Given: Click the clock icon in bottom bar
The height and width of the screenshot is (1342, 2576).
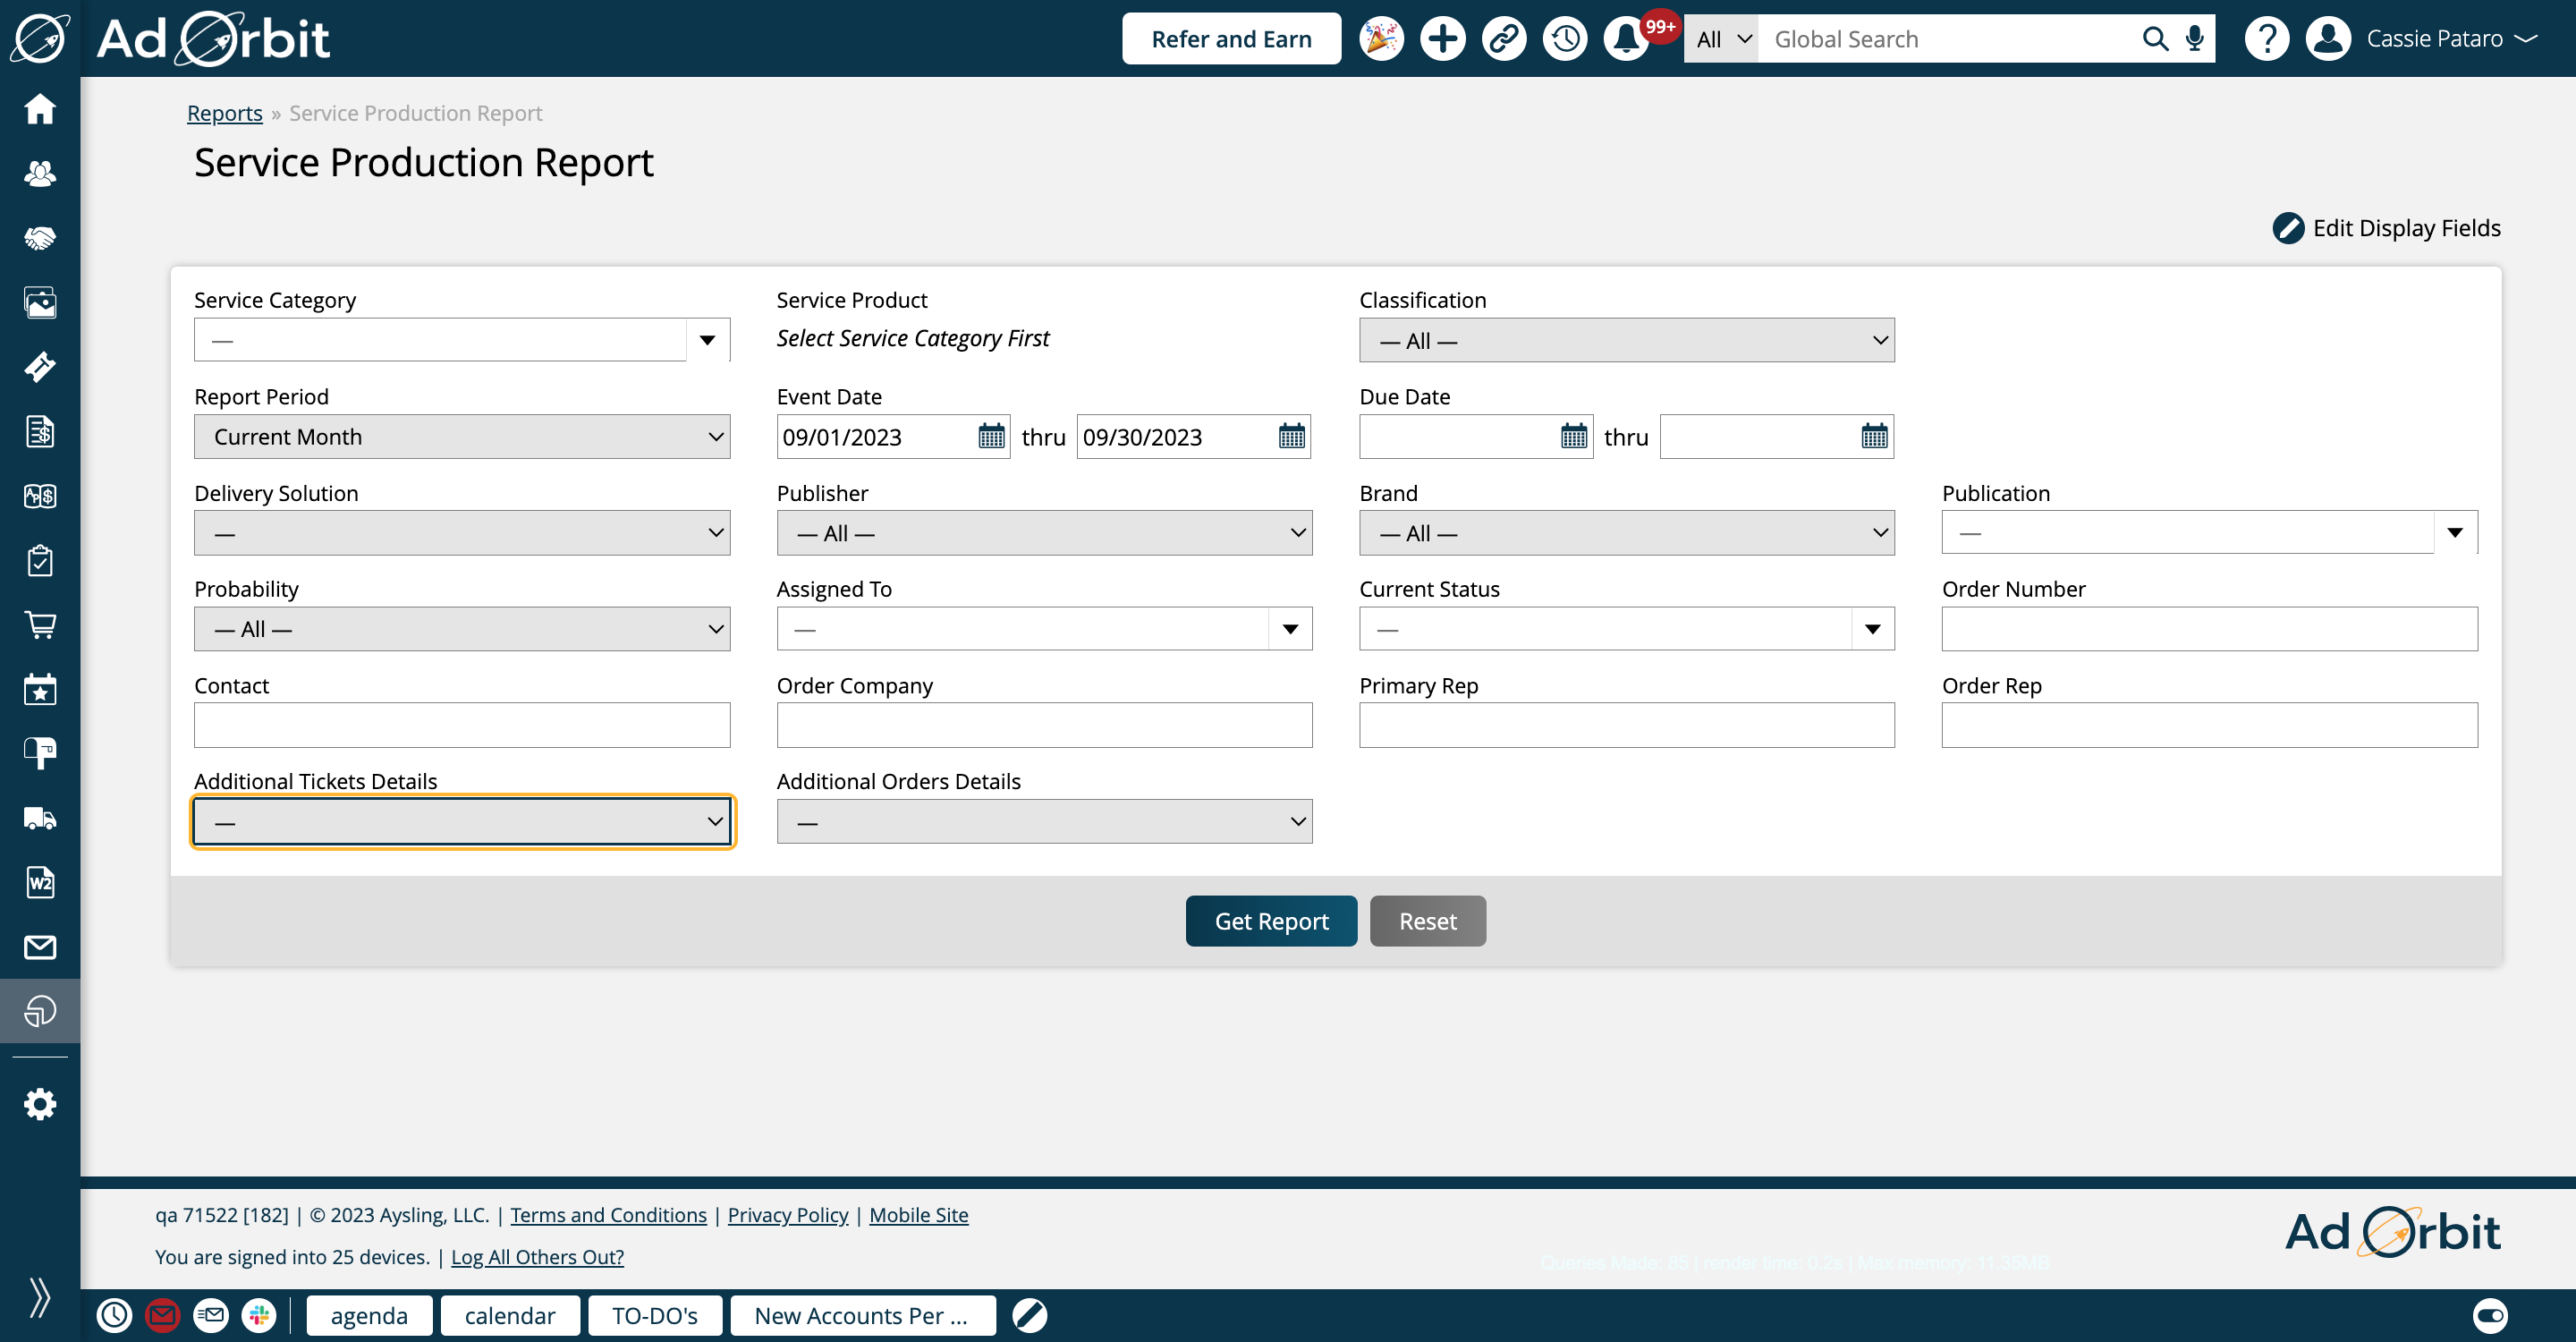Looking at the screenshot, I should (114, 1315).
